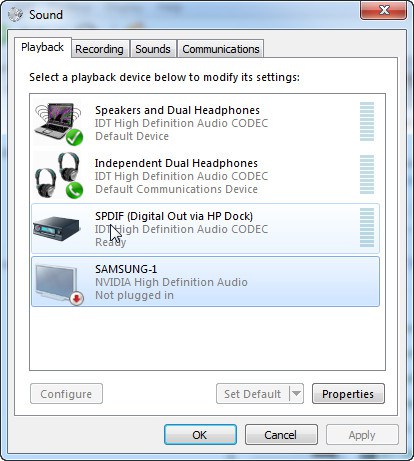This screenshot has width=414, height=461.
Task: Click the red not-plugged-in arrow badge
Action: click(77, 298)
